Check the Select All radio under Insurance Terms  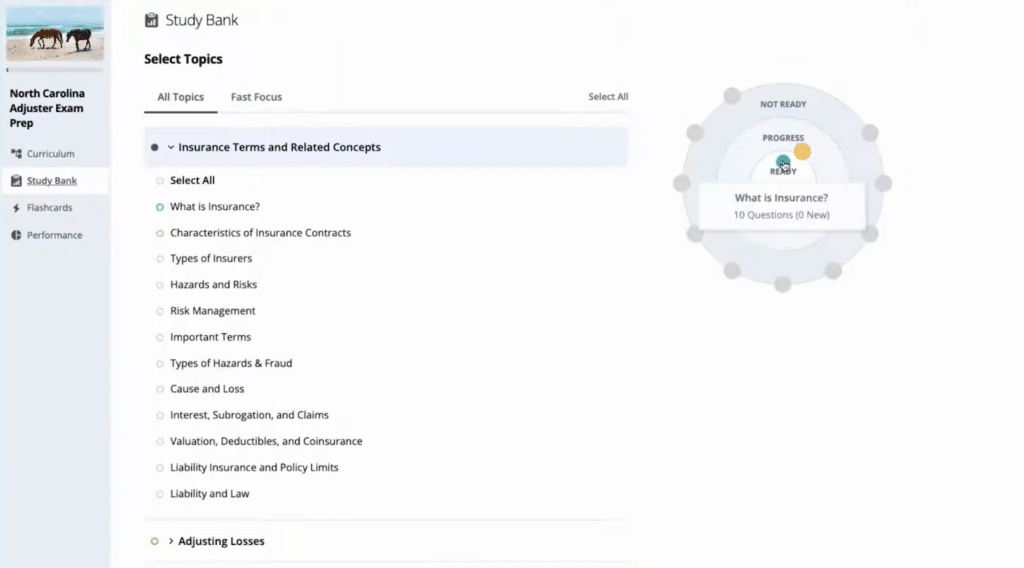click(x=160, y=181)
